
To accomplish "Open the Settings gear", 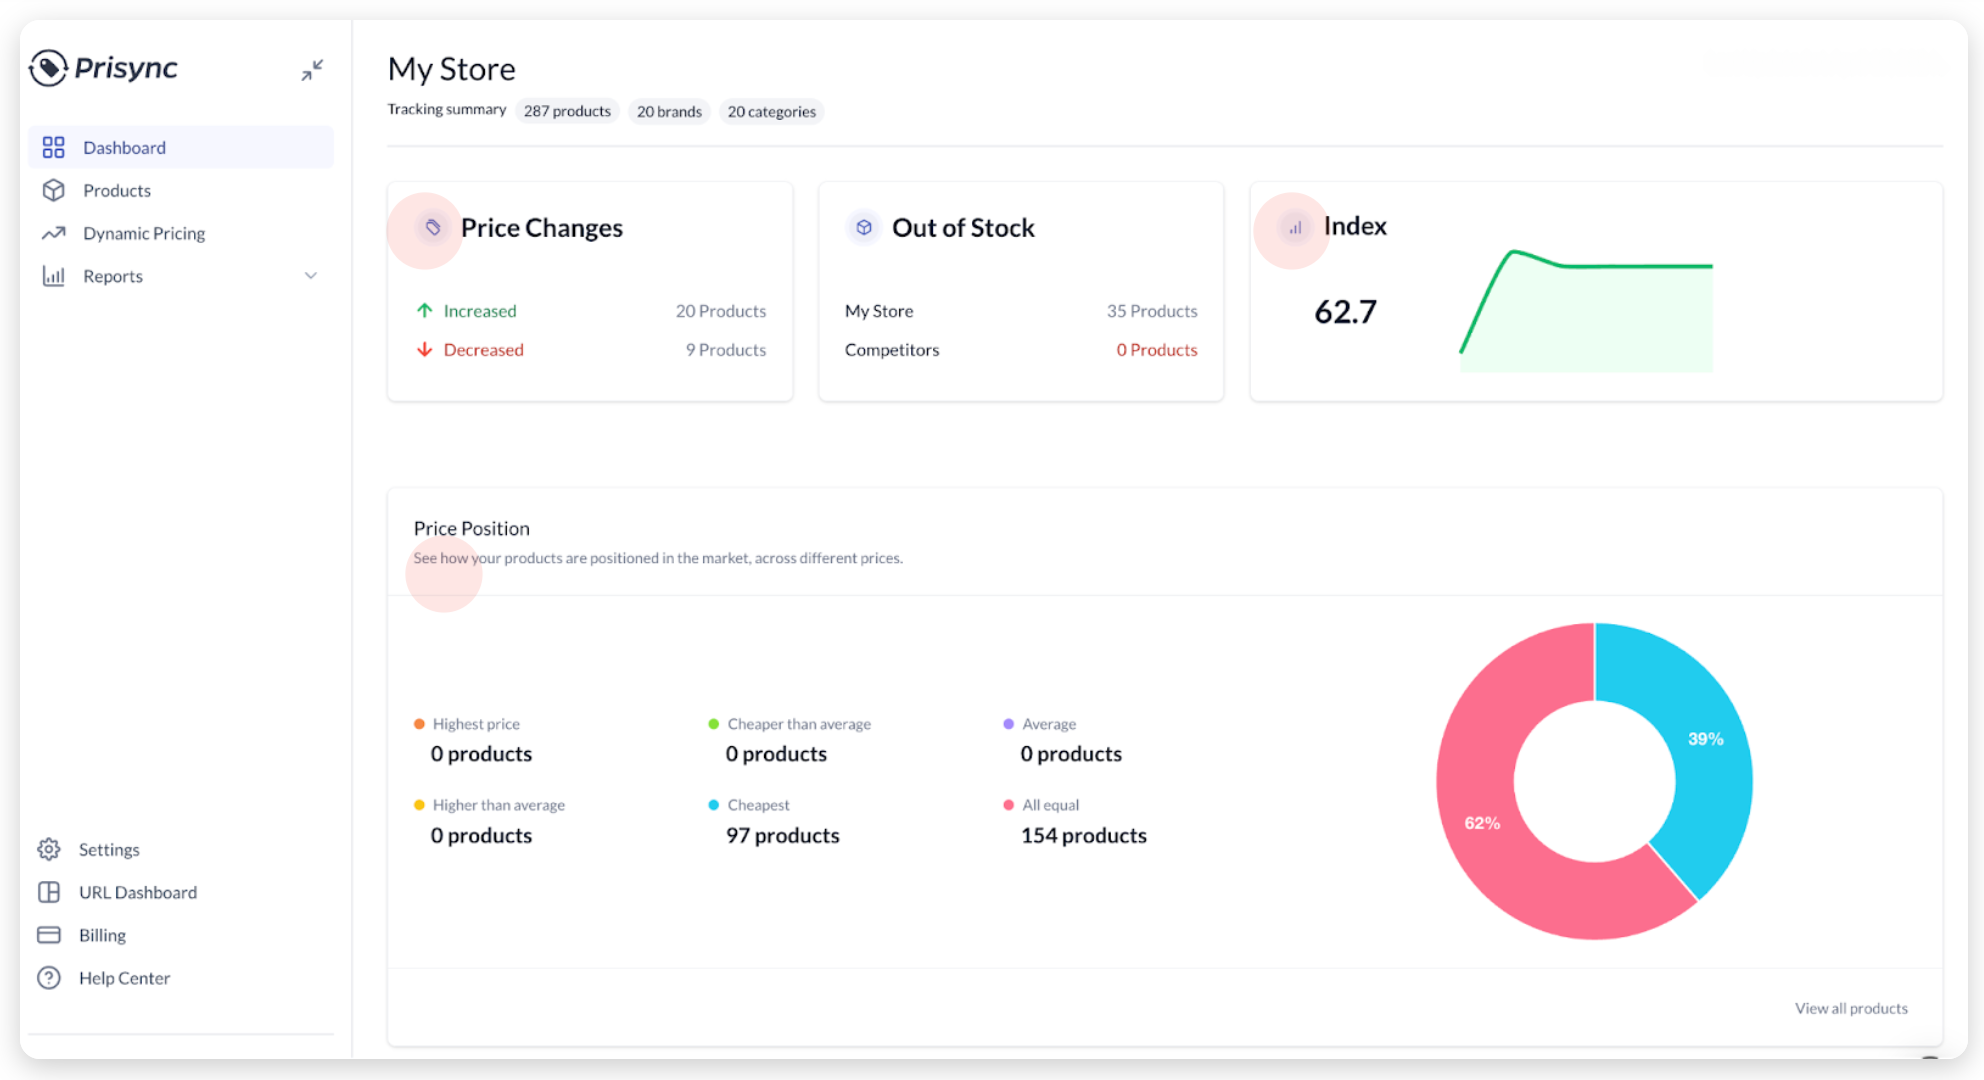I will 48,849.
